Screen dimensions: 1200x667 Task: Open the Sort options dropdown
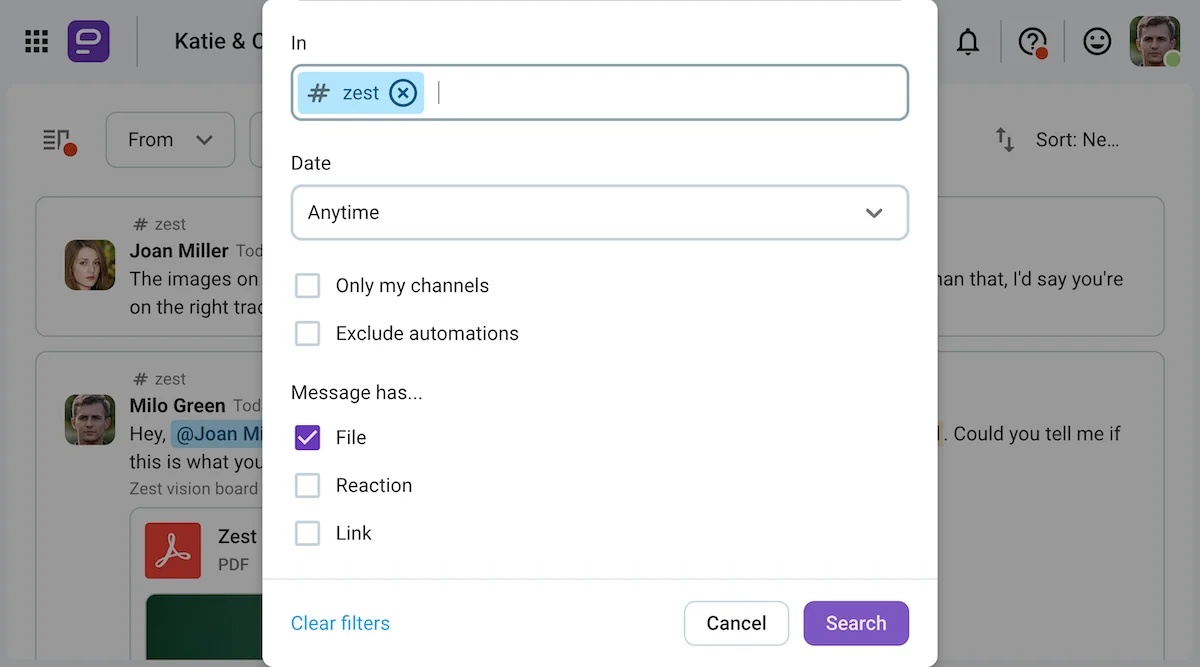1078,139
